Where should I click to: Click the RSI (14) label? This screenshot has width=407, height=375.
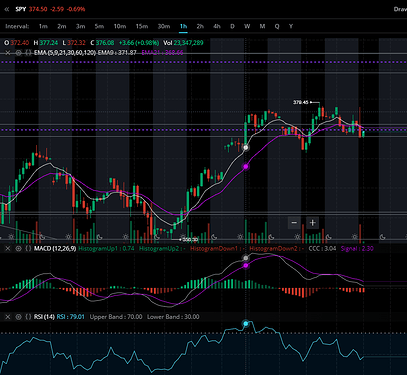(44, 317)
